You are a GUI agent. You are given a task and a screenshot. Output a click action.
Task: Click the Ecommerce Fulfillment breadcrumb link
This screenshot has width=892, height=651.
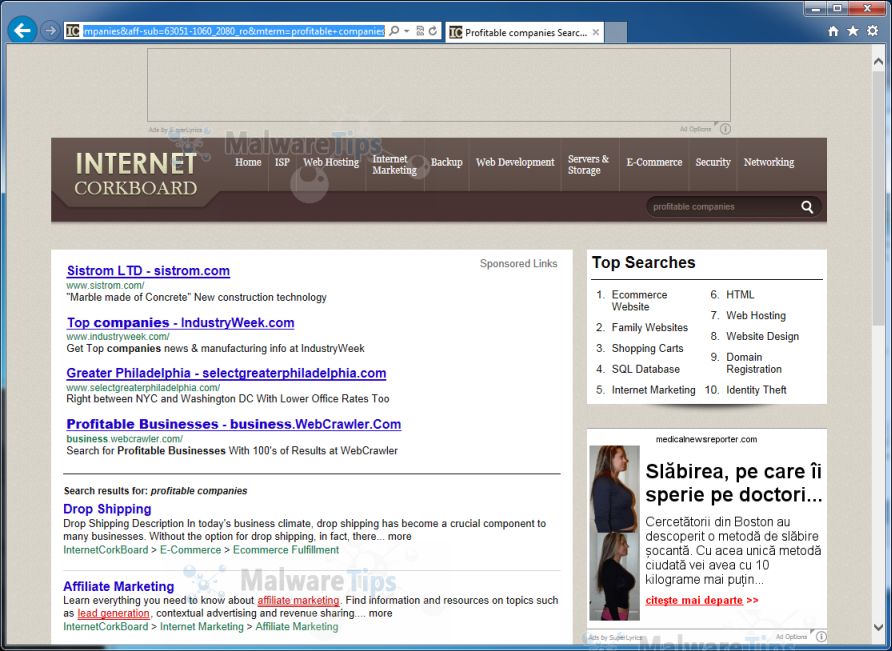pos(286,550)
